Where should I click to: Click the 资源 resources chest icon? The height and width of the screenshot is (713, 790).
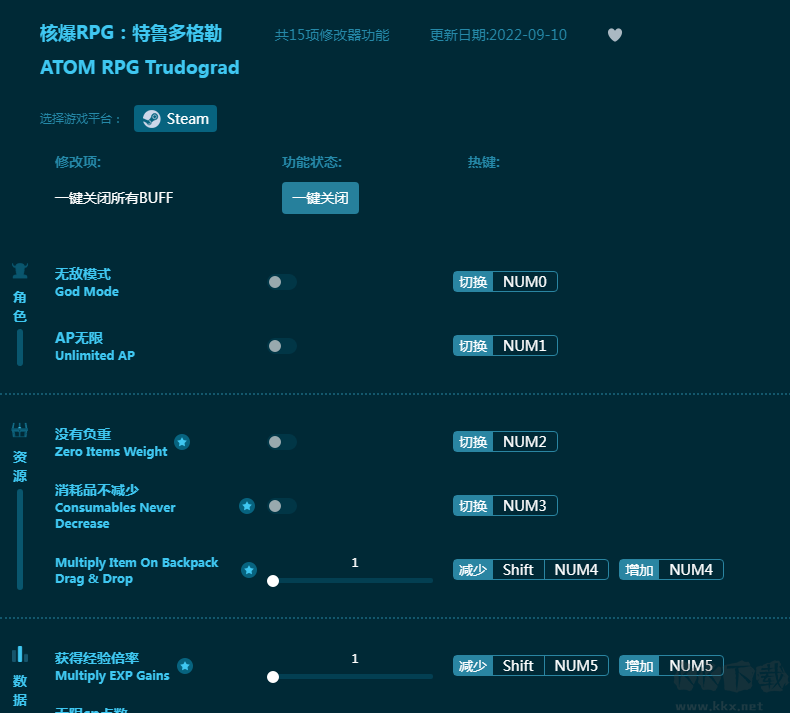click(20, 430)
